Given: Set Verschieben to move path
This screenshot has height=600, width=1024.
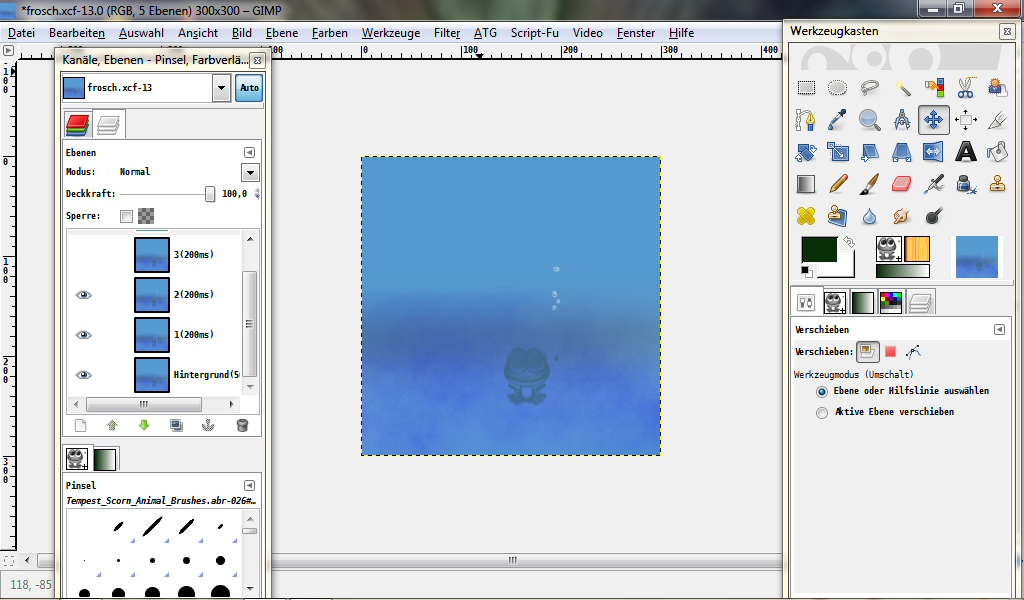Looking at the screenshot, I should 913,352.
